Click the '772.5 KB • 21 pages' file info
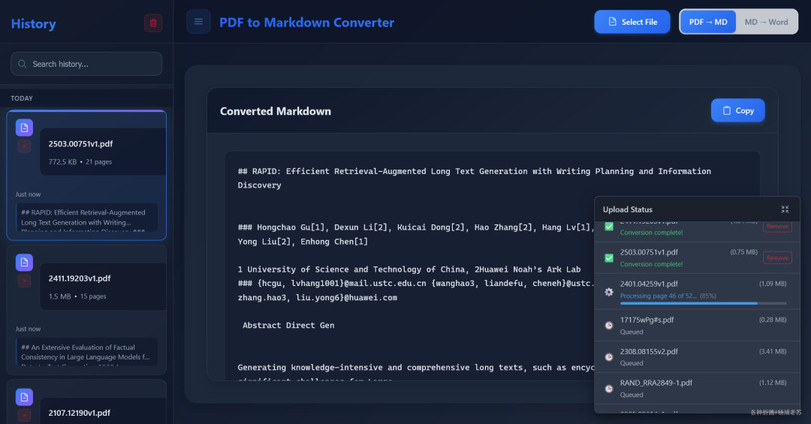811x424 pixels. (80, 162)
